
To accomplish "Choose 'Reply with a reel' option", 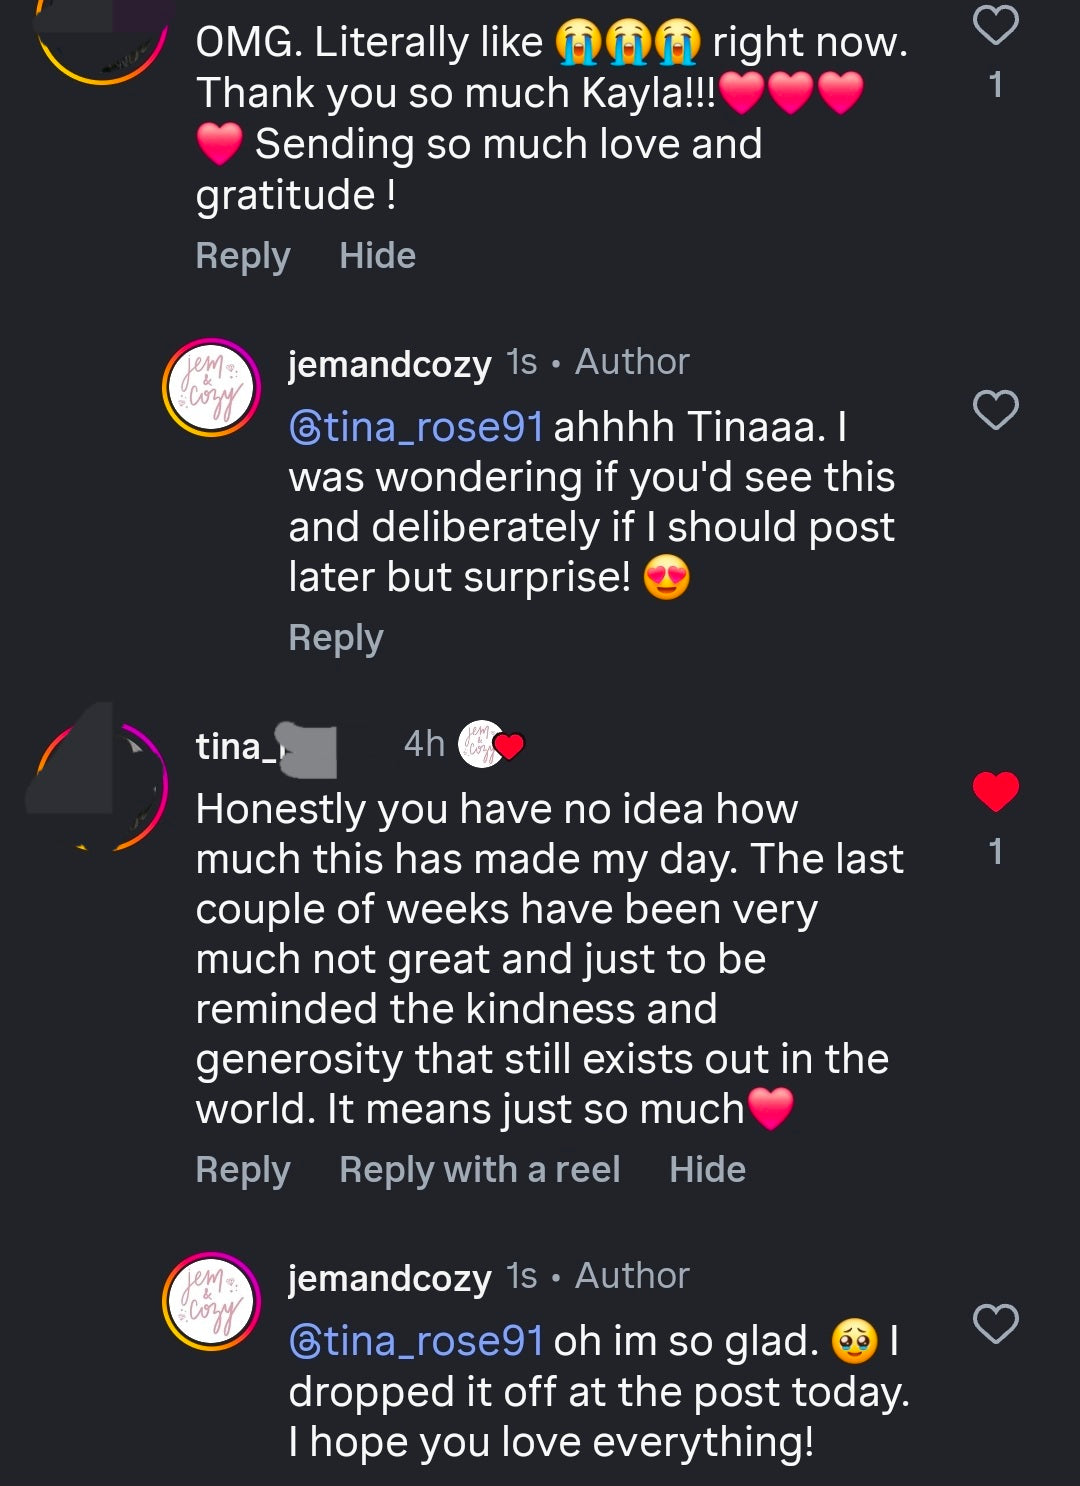I will (480, 1170).
